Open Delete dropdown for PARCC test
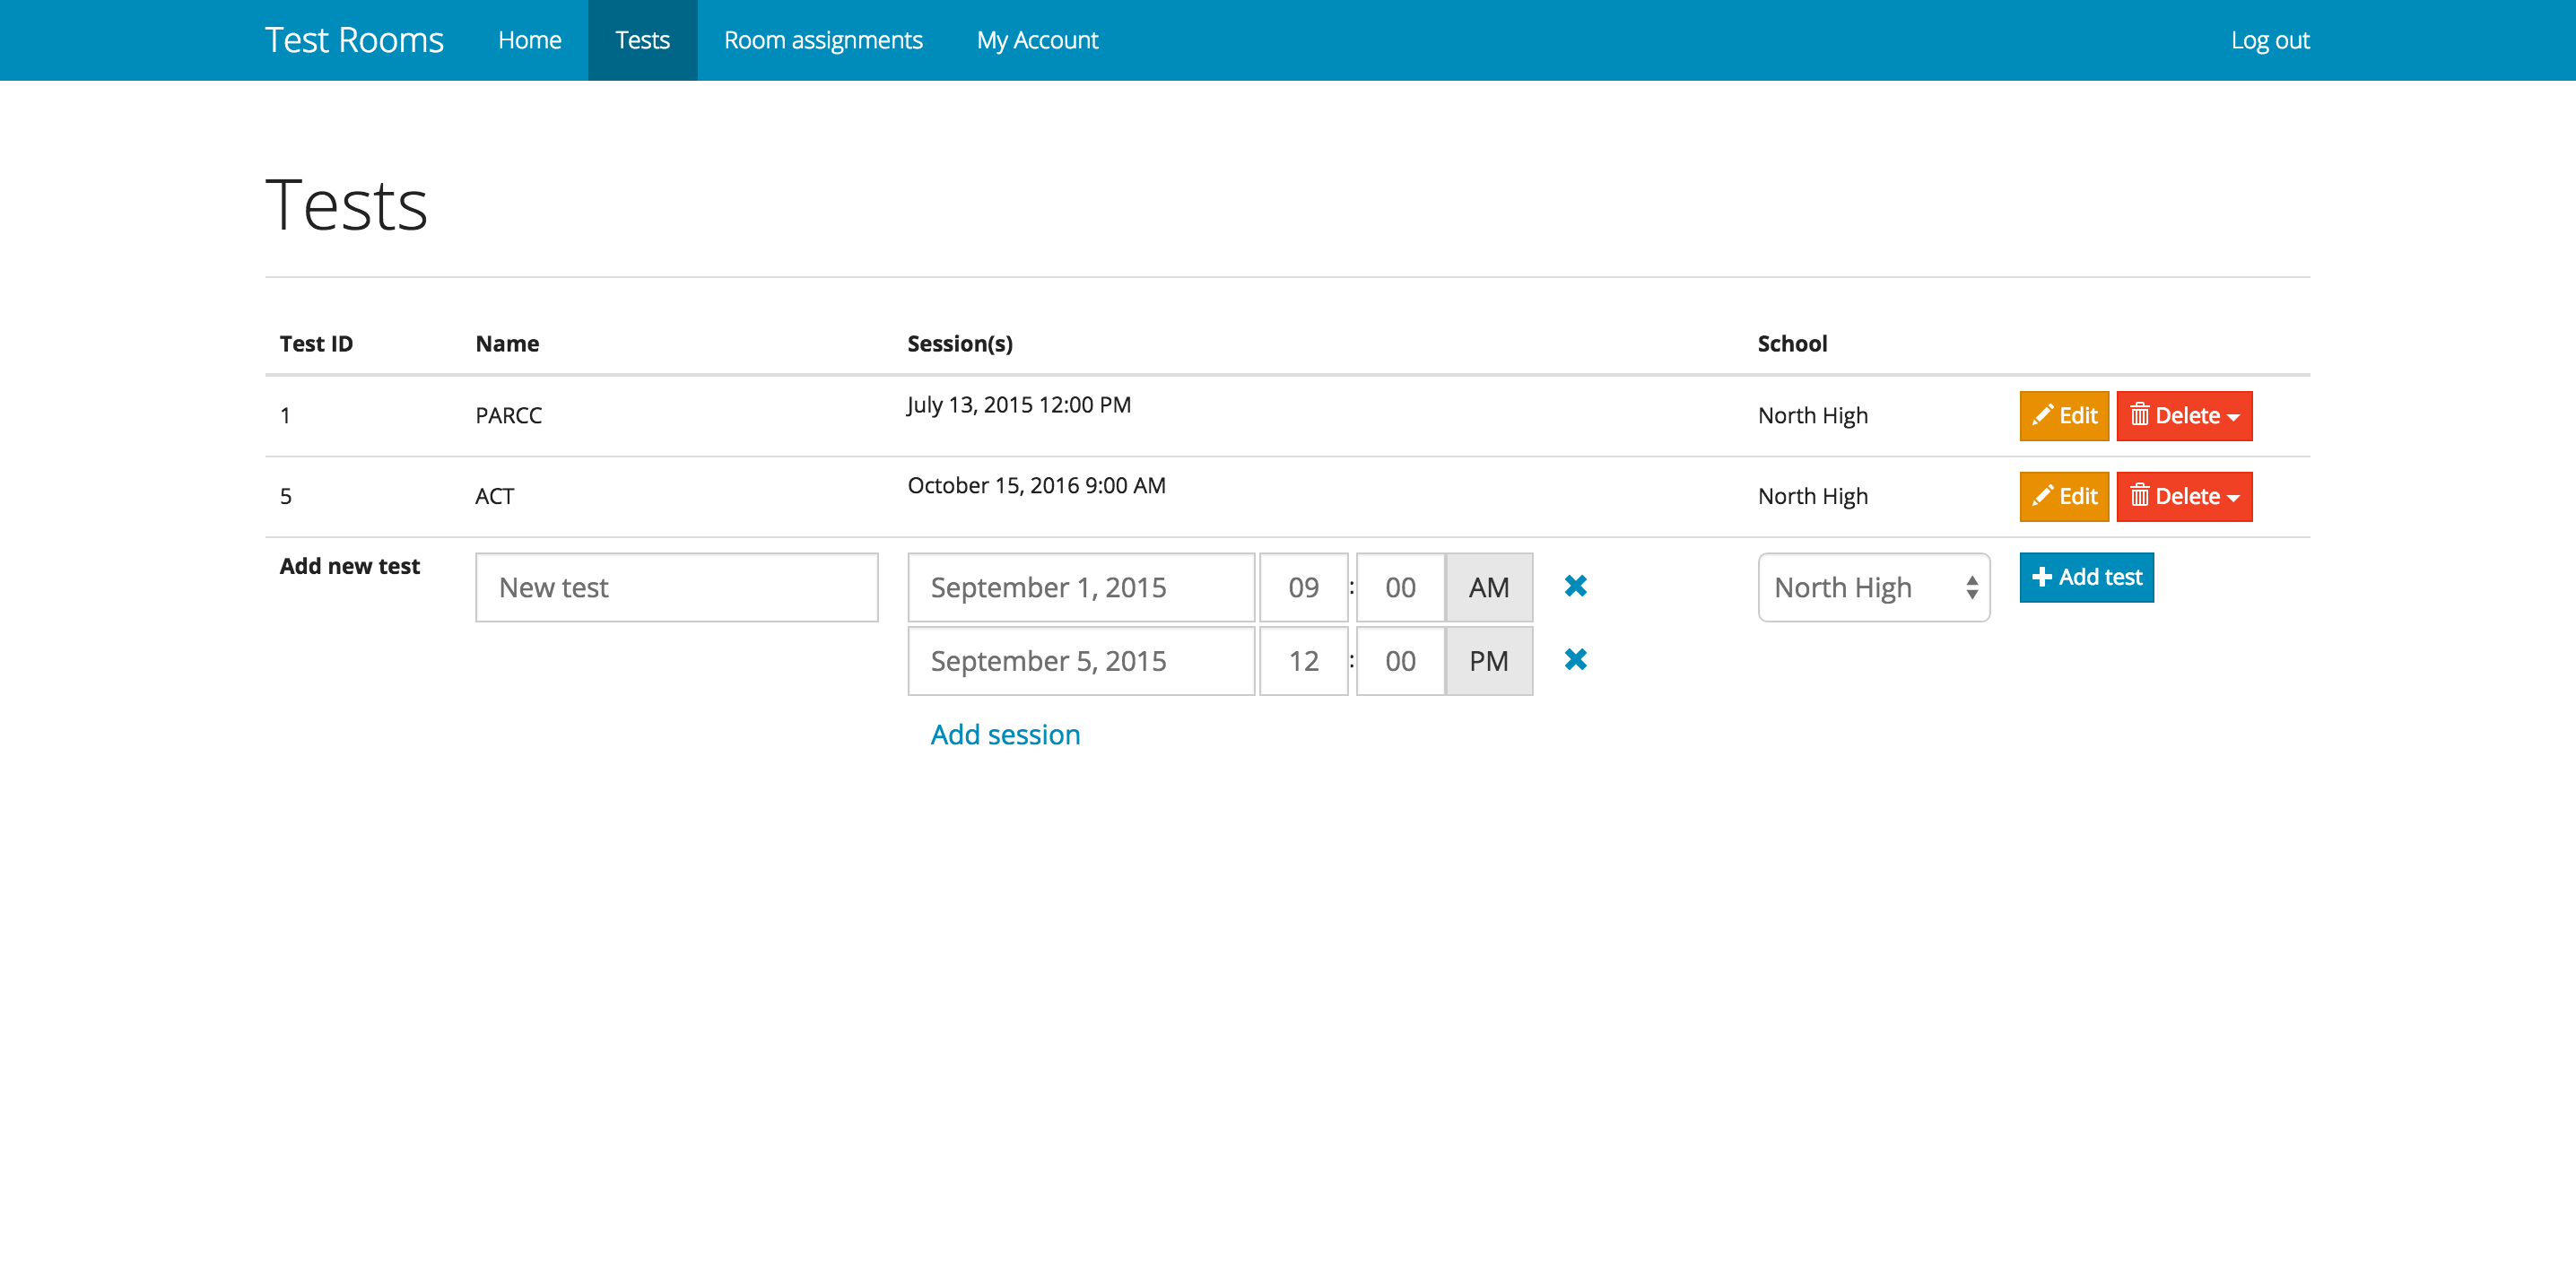The width and height of the screenshot is (2576, 1261). pyautogui.click(x=2184, y=416)
